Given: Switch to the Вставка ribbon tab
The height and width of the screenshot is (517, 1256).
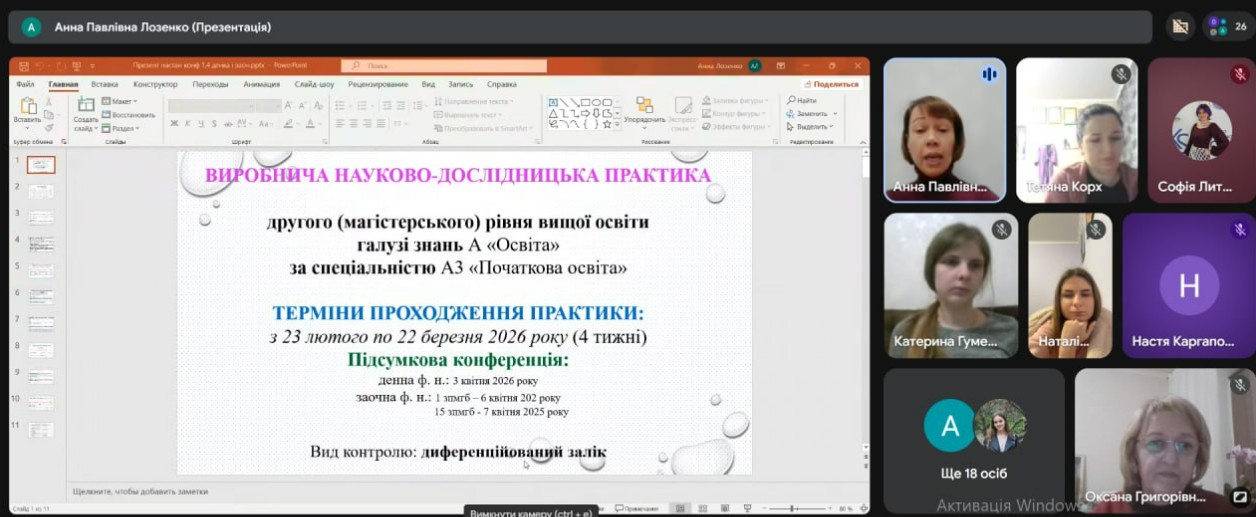Looking at the screenshot, I should click(x=104, y=84).
